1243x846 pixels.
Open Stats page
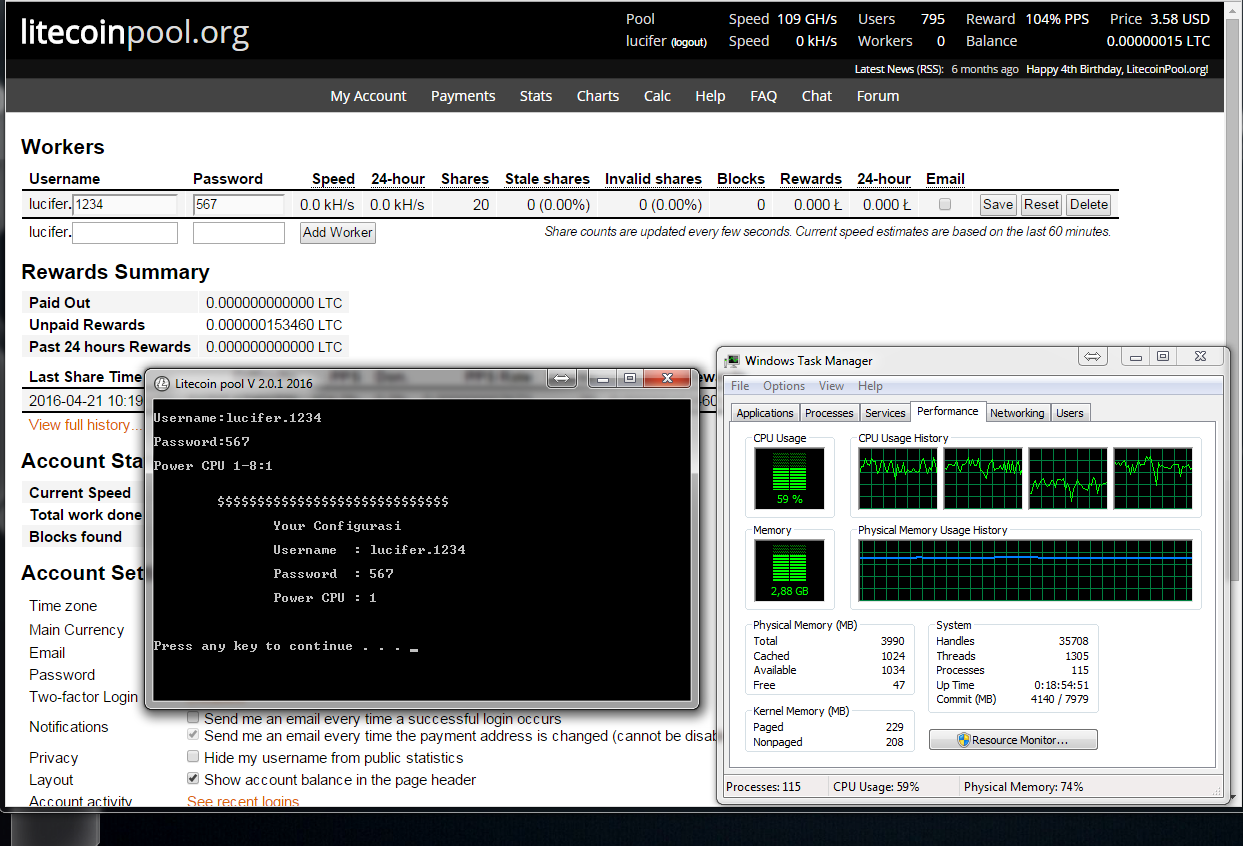click(x=536, y=96)
